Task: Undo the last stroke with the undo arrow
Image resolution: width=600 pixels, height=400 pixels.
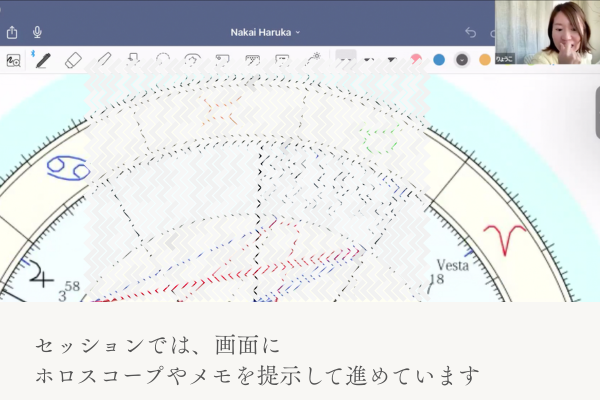Action: tap(470, 33)
